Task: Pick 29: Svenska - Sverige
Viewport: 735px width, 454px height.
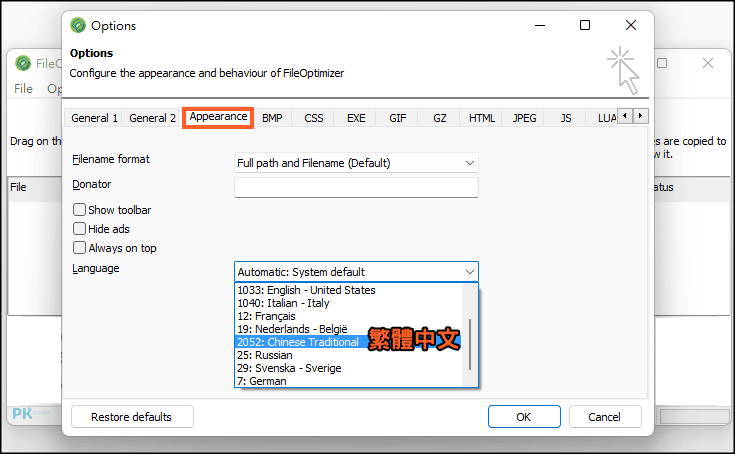Action: (x=348, y=368)
